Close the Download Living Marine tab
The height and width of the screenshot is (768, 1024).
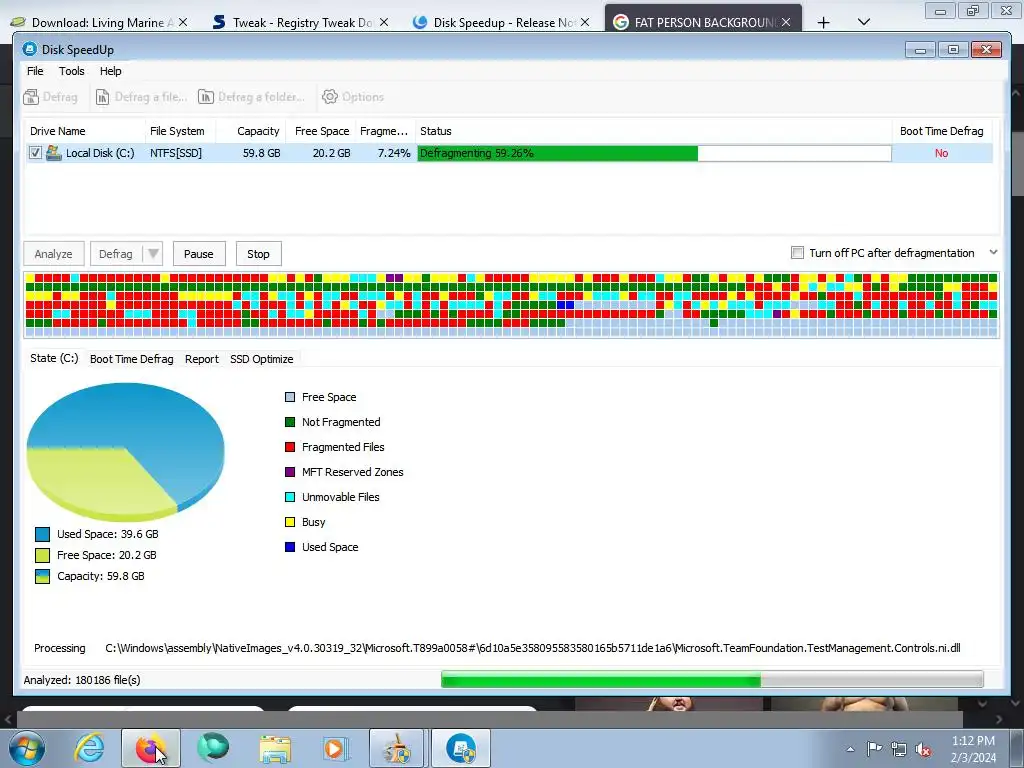tap(183, 22)
